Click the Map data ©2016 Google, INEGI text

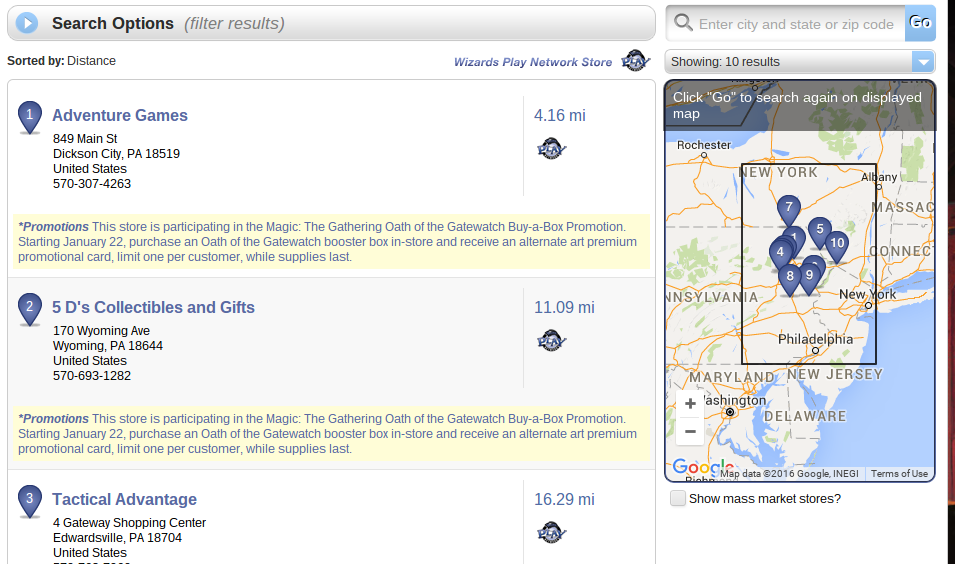[789, 473]
